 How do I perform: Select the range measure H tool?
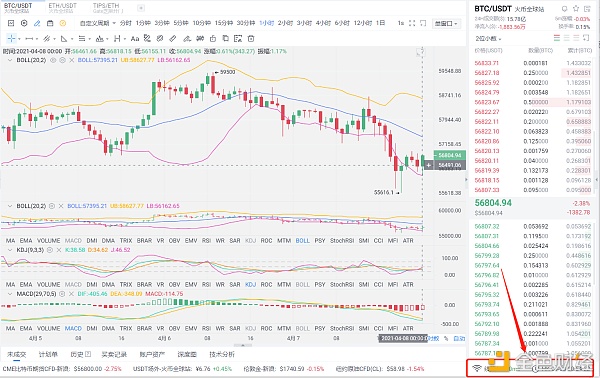pyautogui.click(x=117, y=39)
